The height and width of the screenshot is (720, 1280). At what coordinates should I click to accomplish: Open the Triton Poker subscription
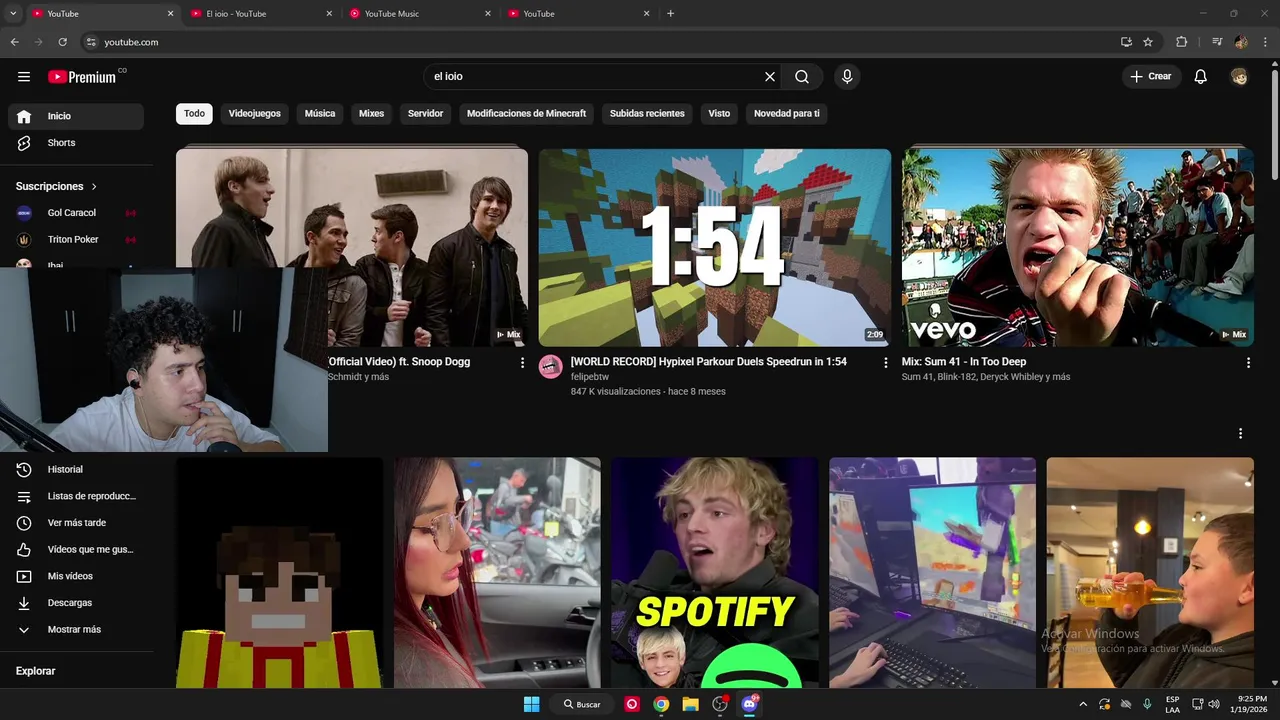pos(76,240)
